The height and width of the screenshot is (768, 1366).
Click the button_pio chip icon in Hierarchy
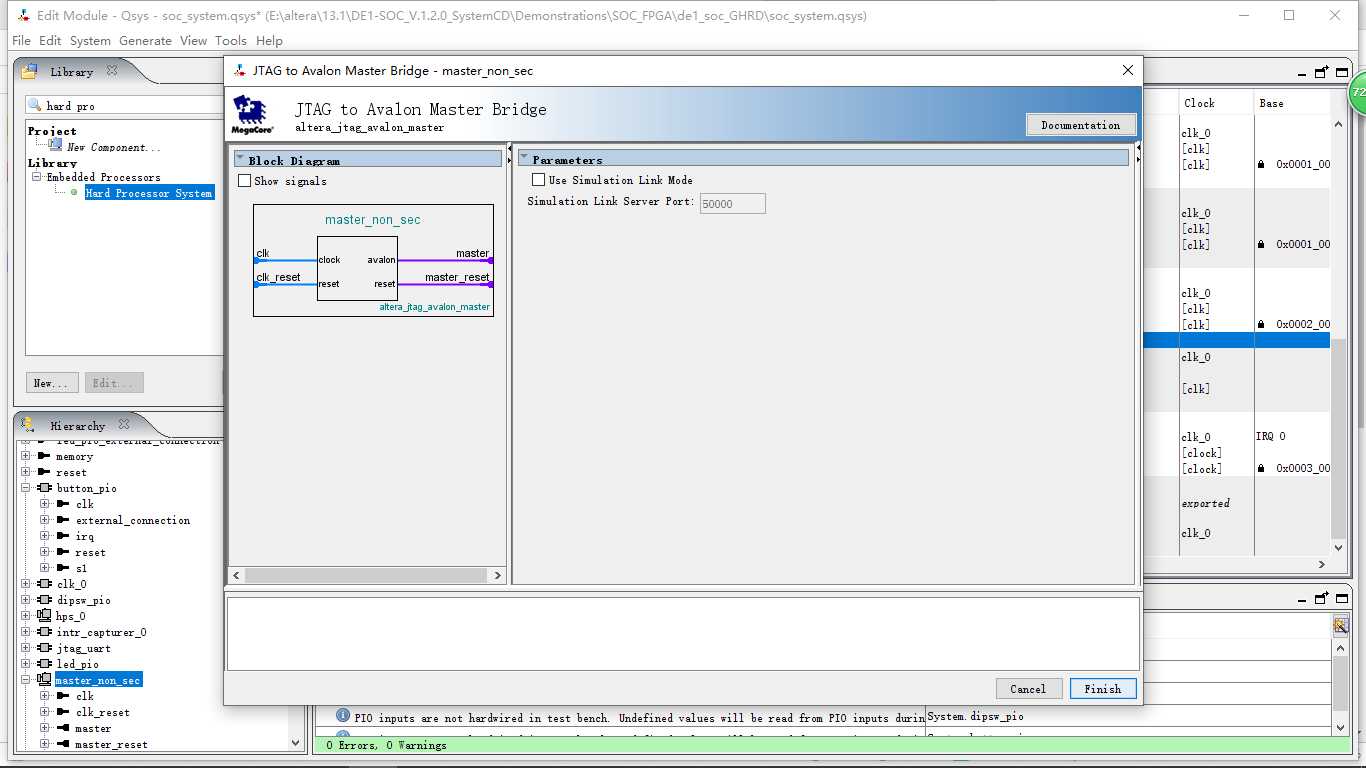click(44, 488)
